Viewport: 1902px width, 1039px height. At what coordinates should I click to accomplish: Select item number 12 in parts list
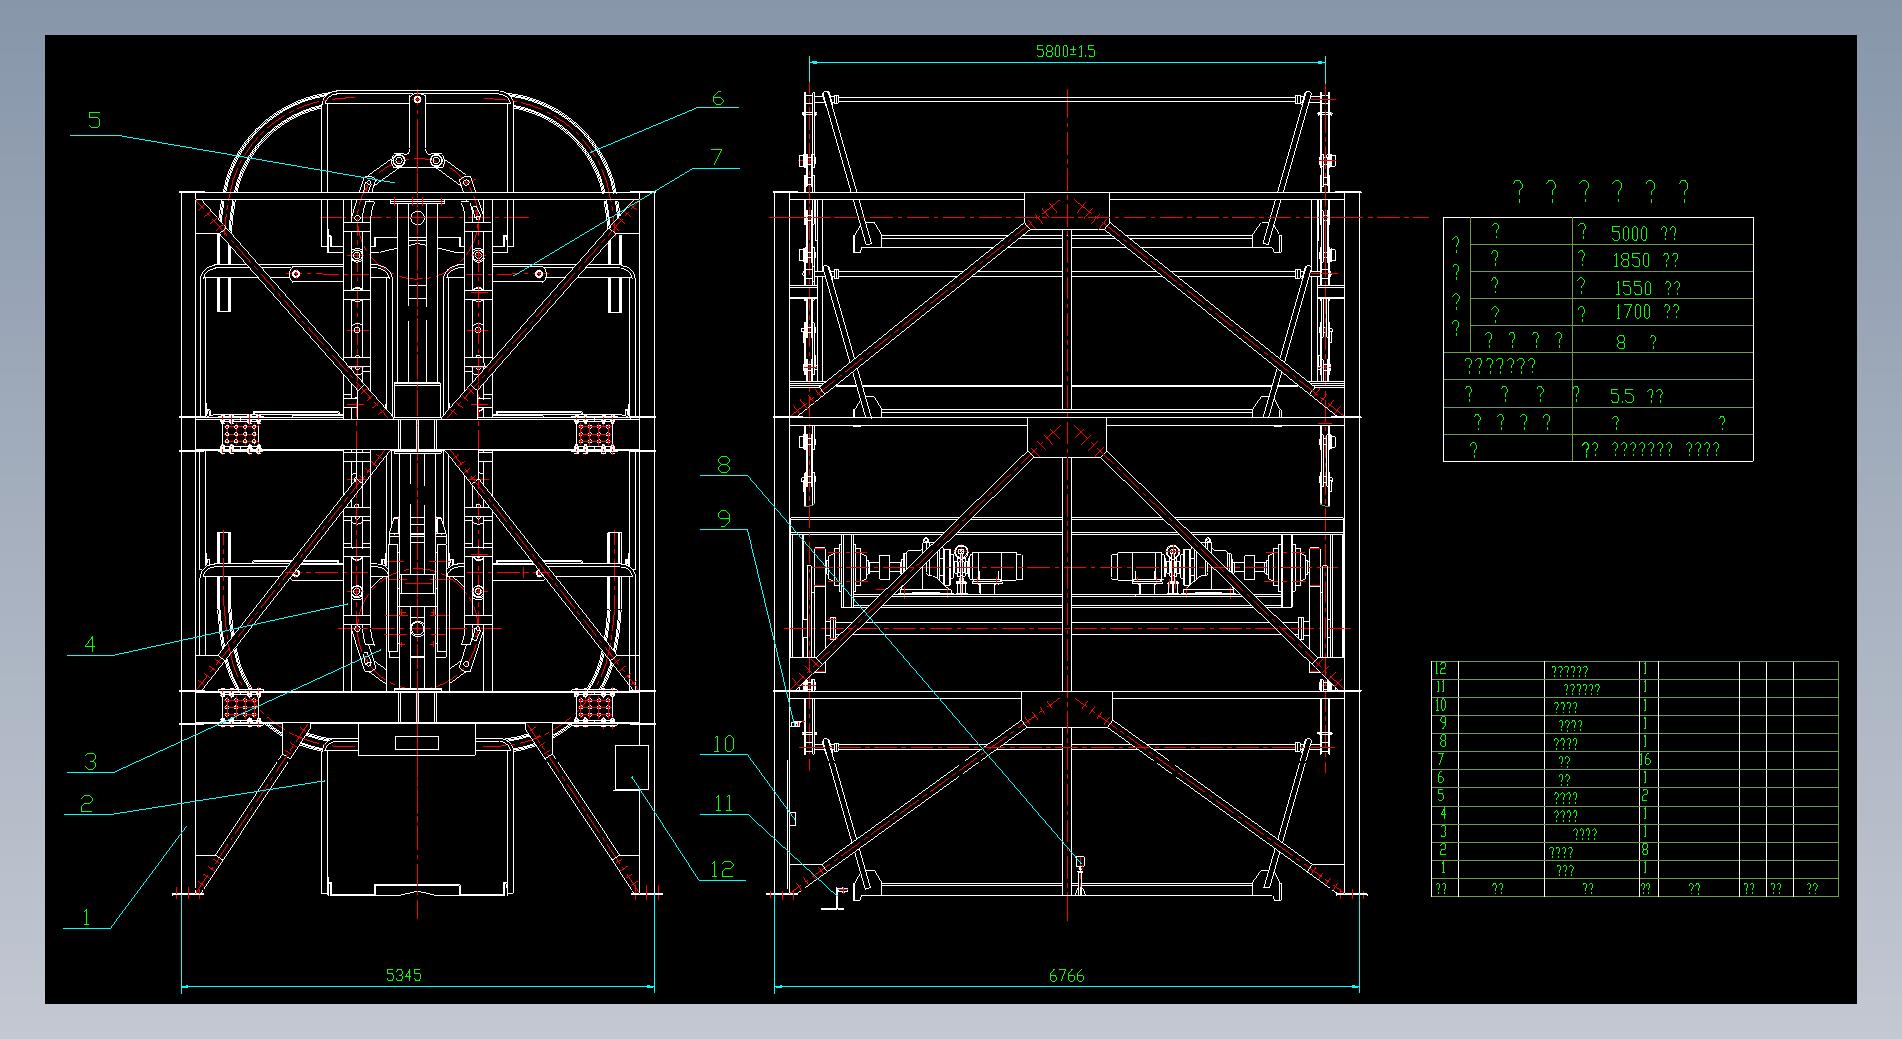[x=1440, y=669]
